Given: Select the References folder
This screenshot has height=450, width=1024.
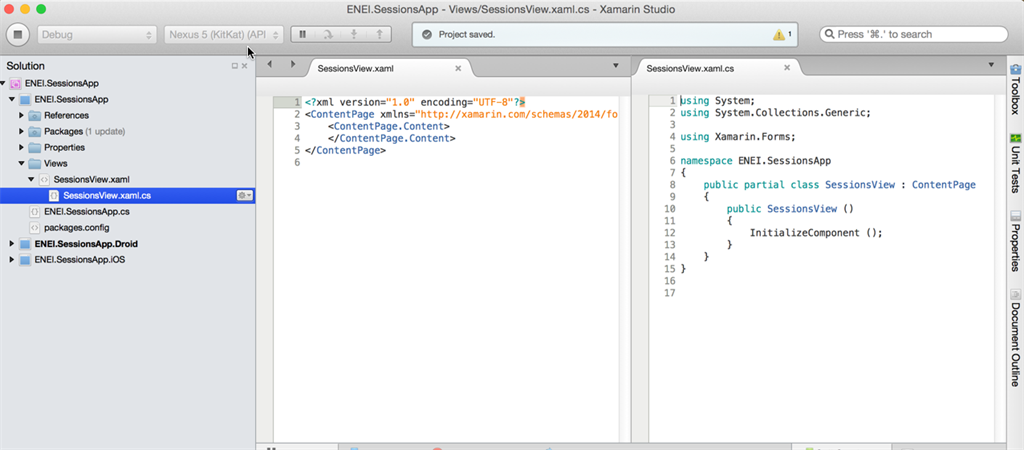Looking at the screenshot, I should click(x=67, y=116).
